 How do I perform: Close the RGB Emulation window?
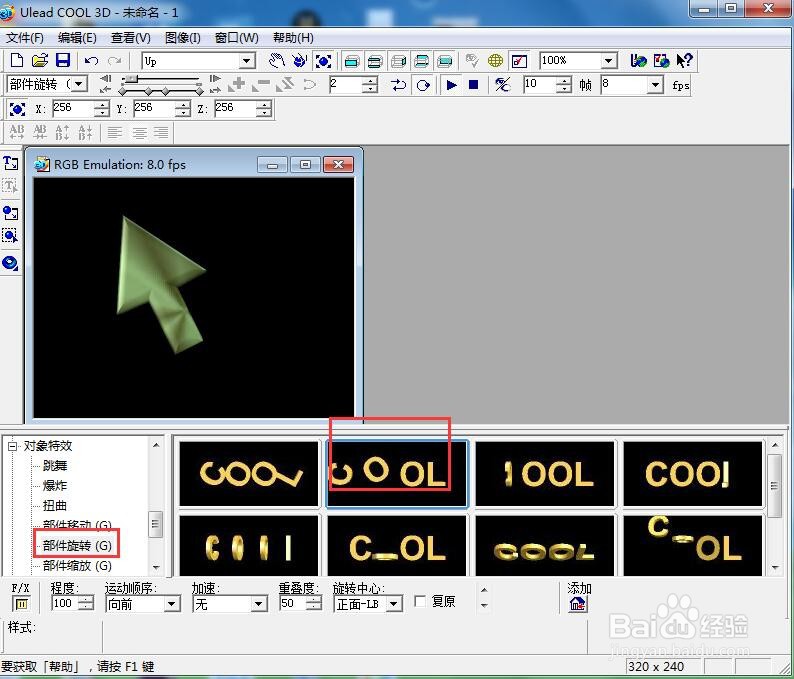(338, 165)
